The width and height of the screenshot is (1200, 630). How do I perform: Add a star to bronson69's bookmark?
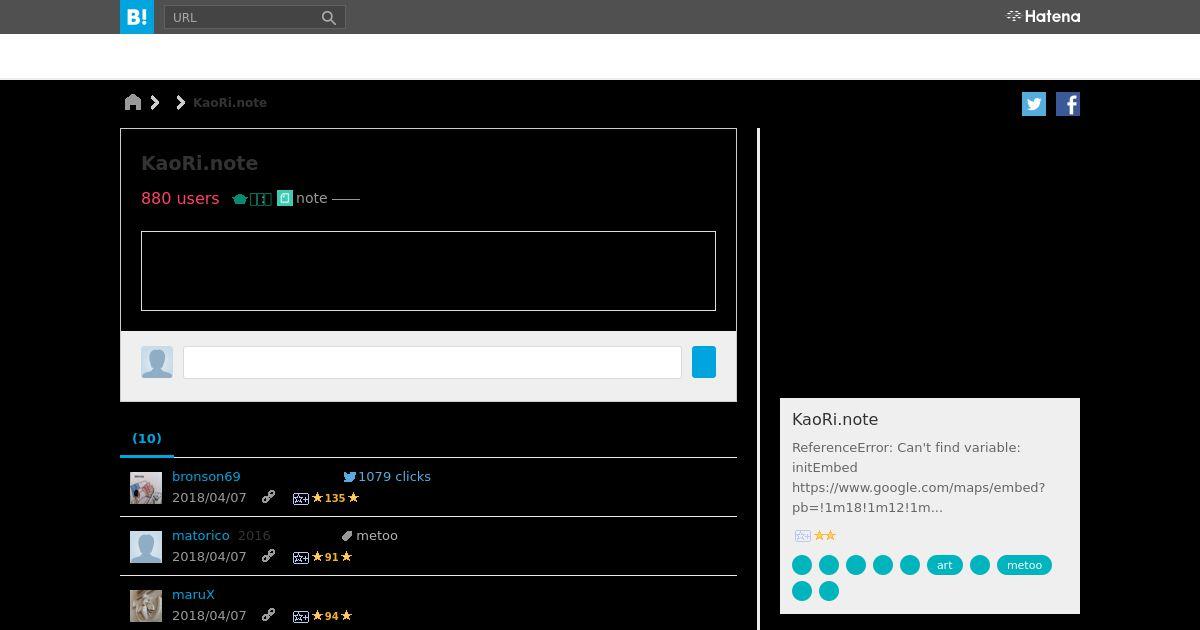tap(300, 498)
